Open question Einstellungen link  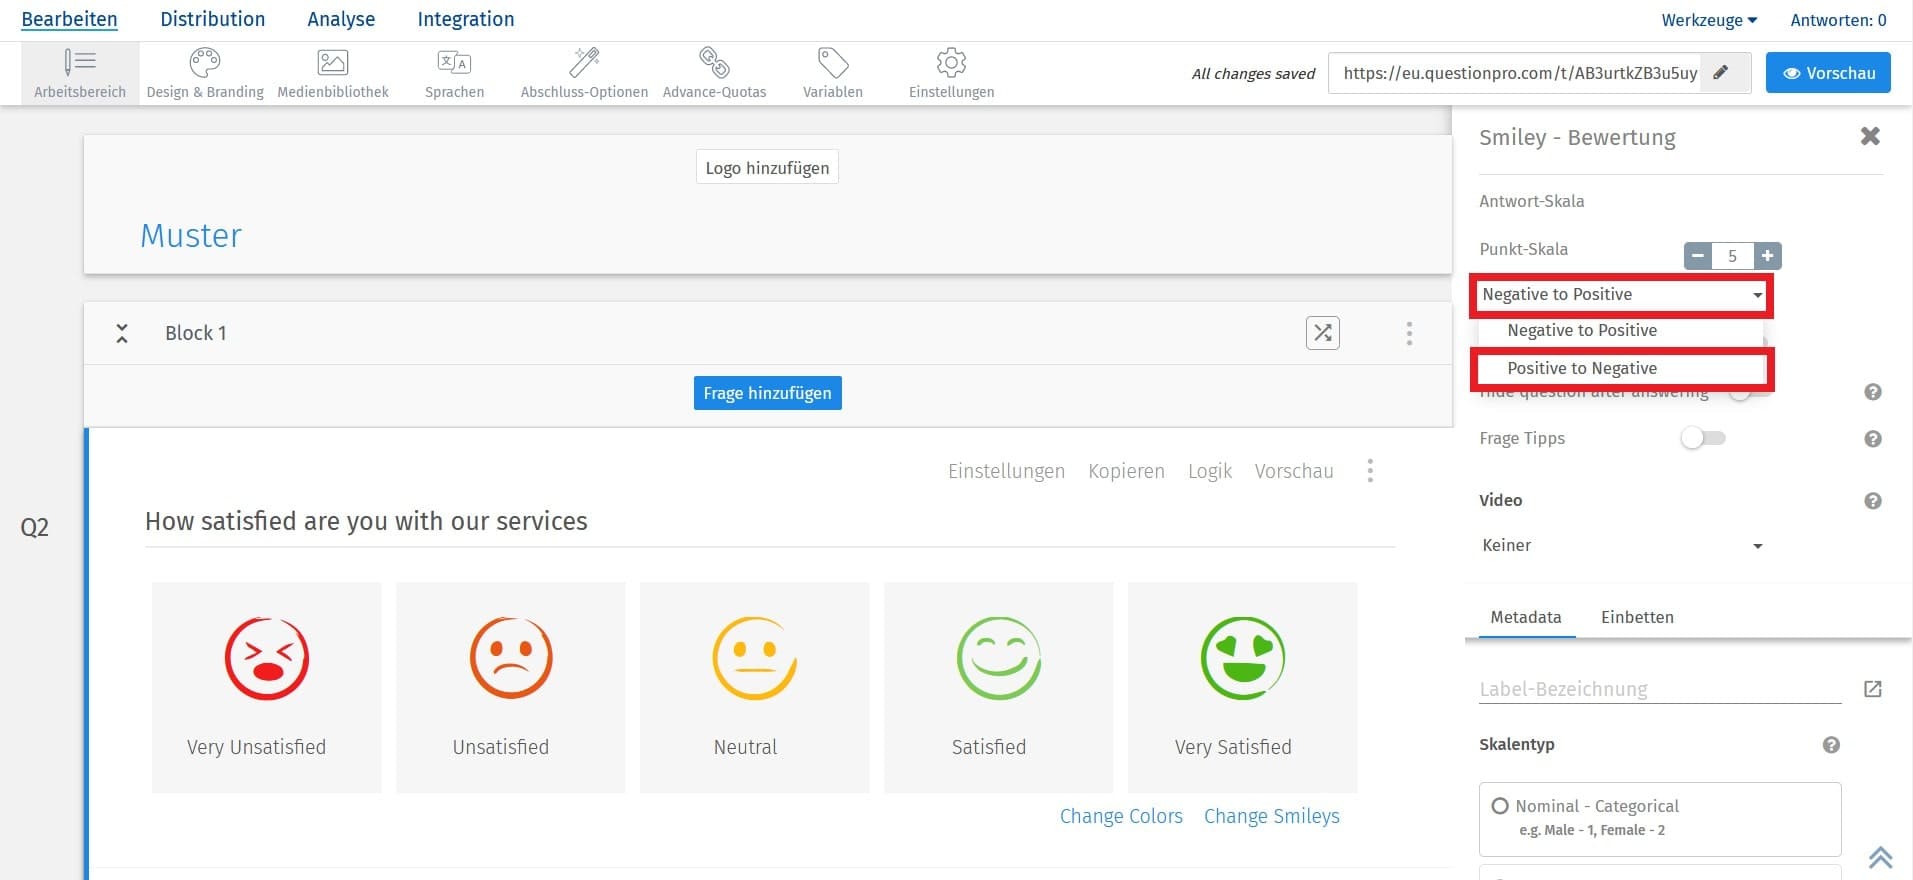1006,471
